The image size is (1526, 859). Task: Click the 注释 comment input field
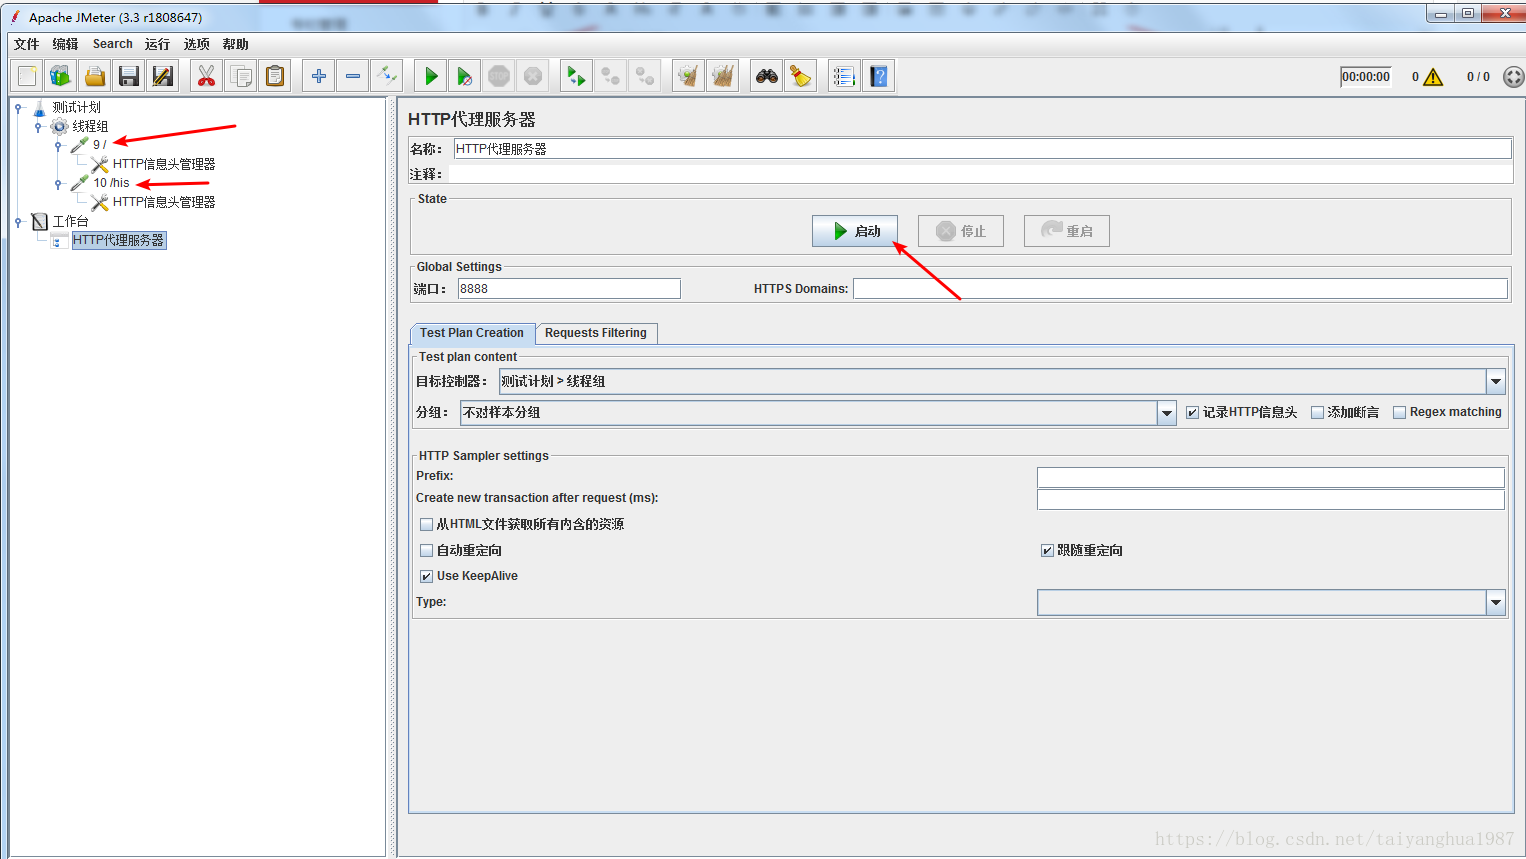(982, 174)
